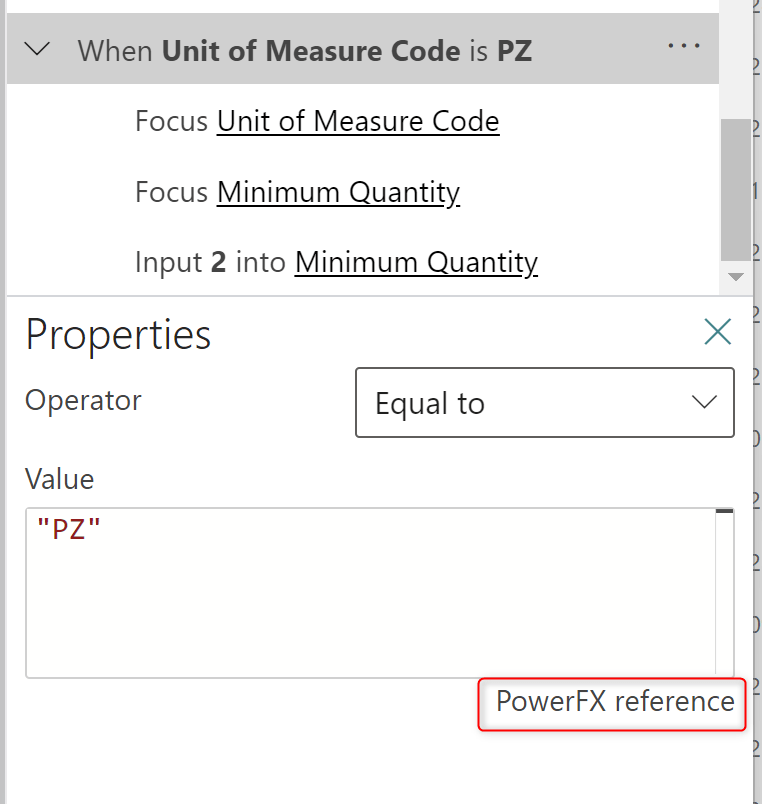Click the "Input 2 into" step text

coord(212,263)
